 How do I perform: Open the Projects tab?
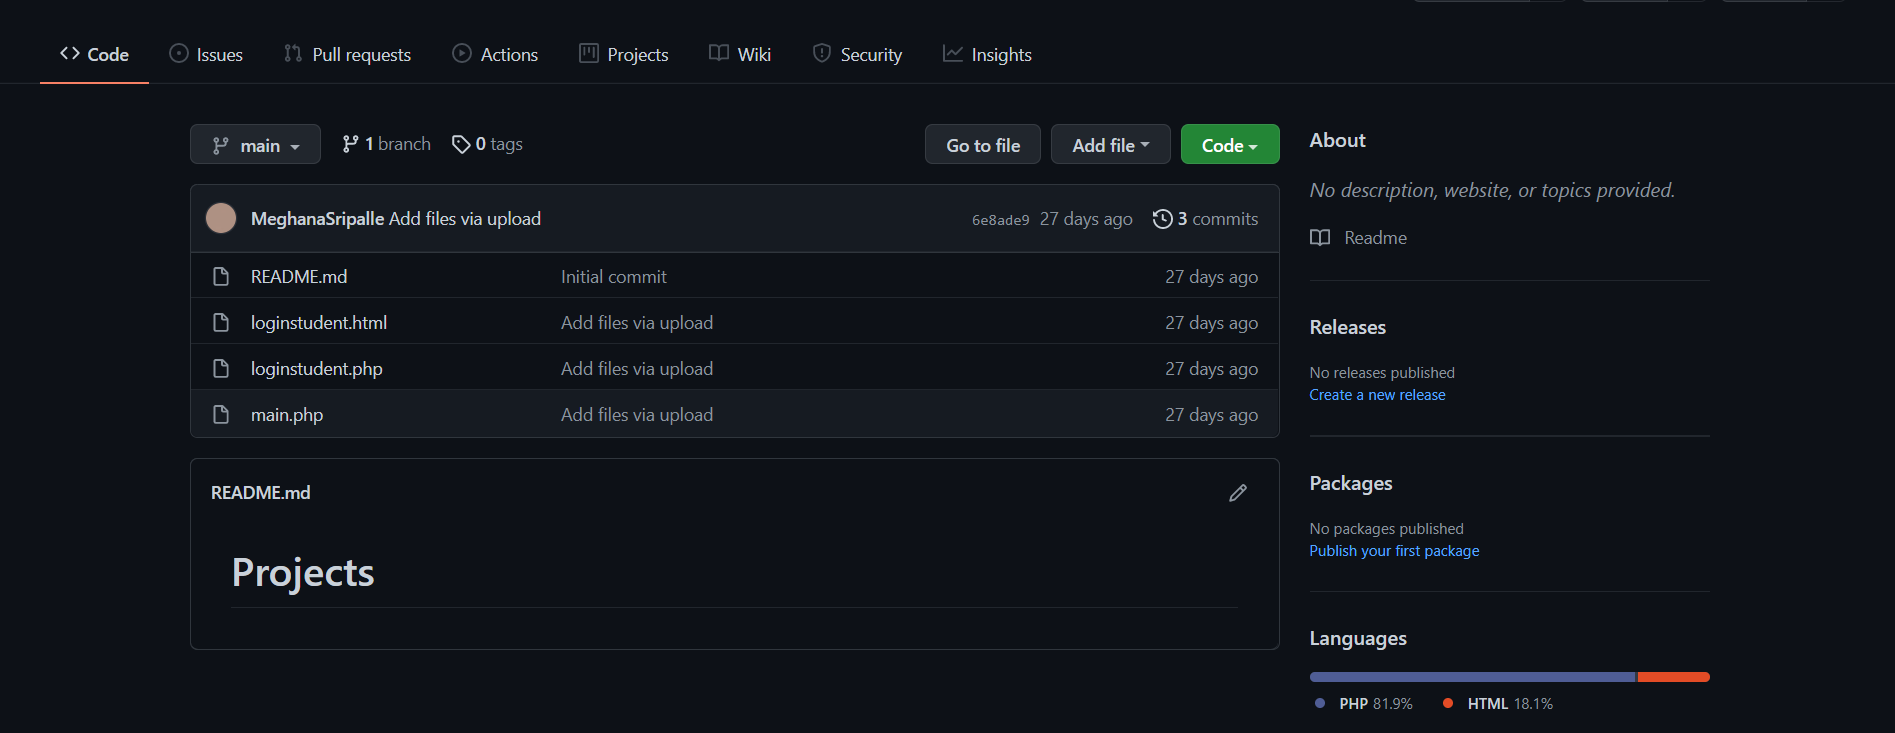click(x=624, y=54)
